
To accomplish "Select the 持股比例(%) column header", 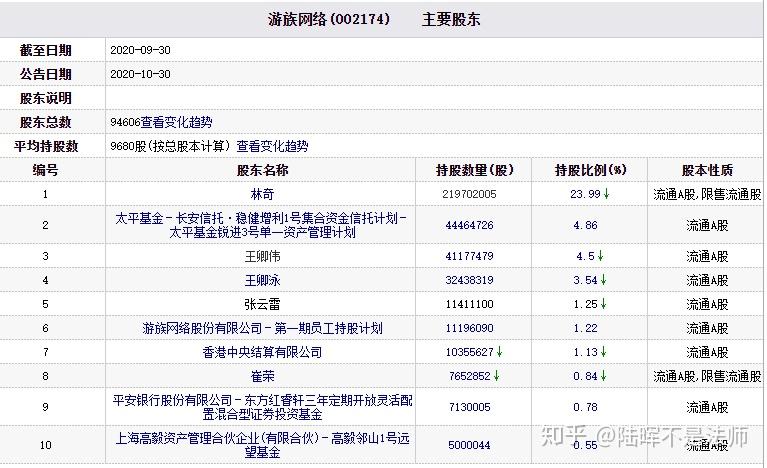I will 590,170.
